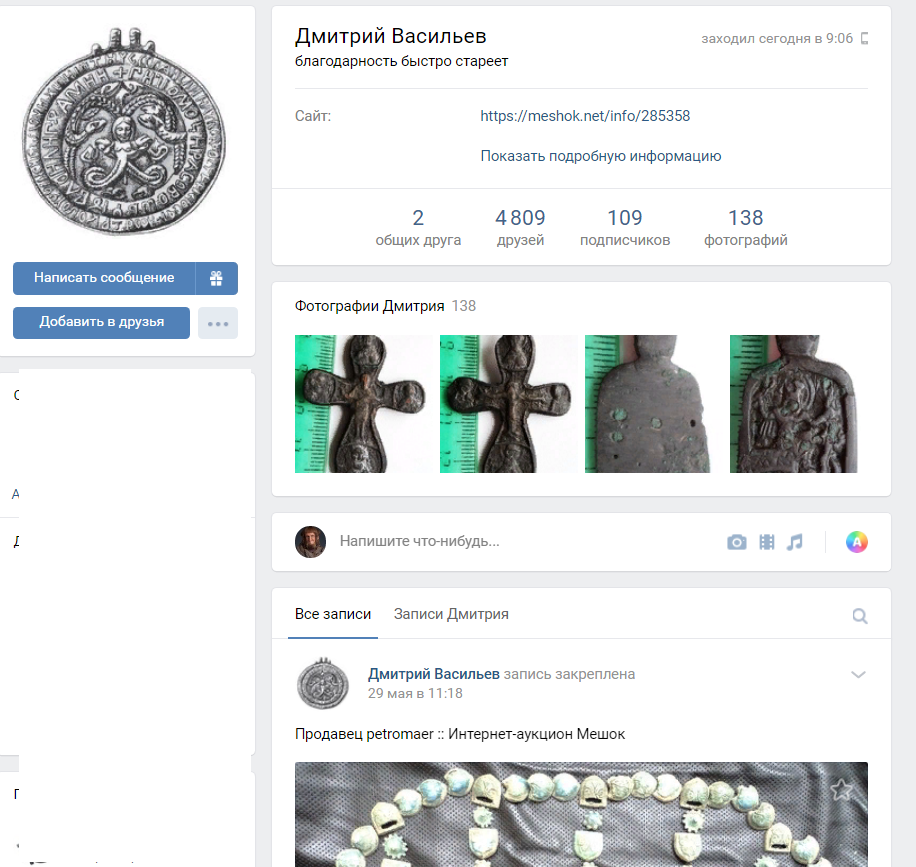The image size is (916, 867).
Task: Bookmark the post with star icon
Action: point(842,789)
